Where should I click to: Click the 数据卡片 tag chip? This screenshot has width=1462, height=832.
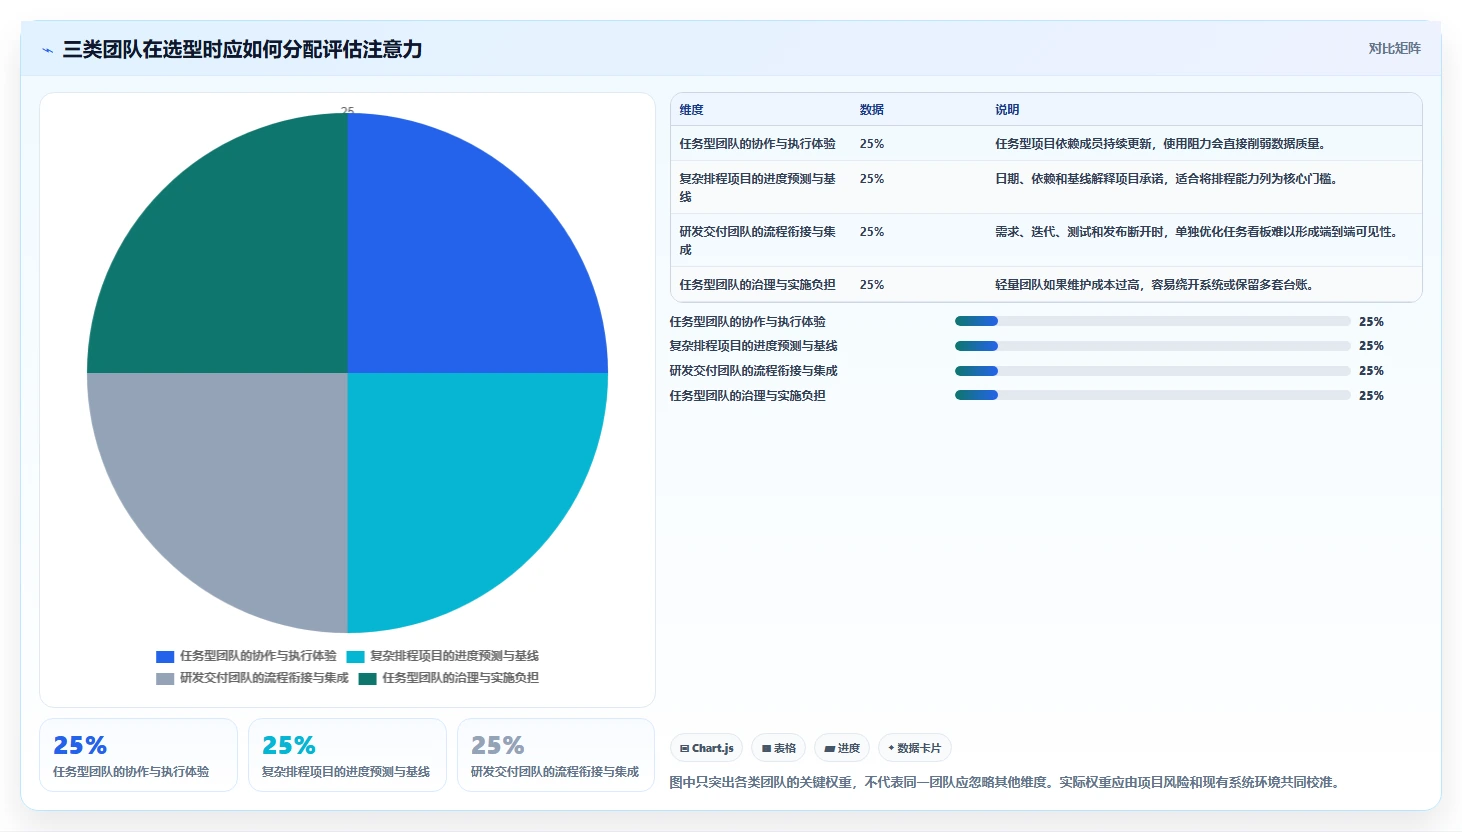coord(914,748)
